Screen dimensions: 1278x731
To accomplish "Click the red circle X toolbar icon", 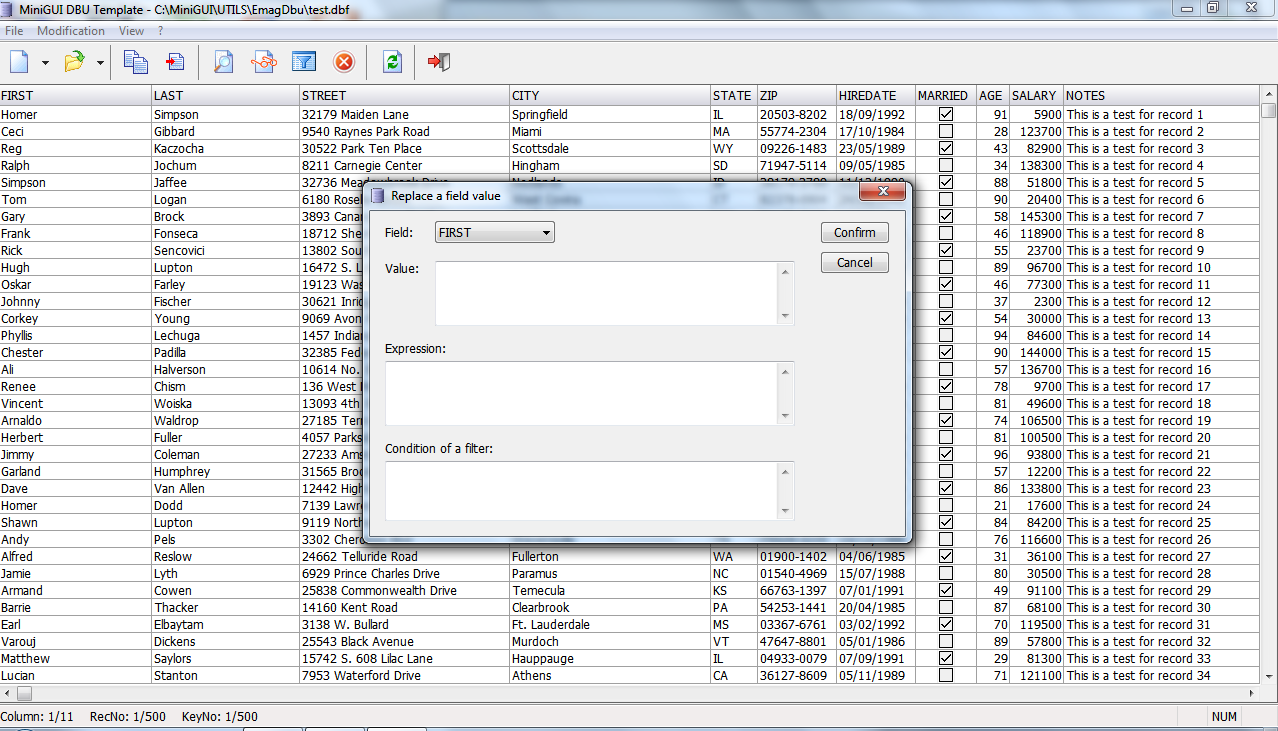I will [344, 62].
